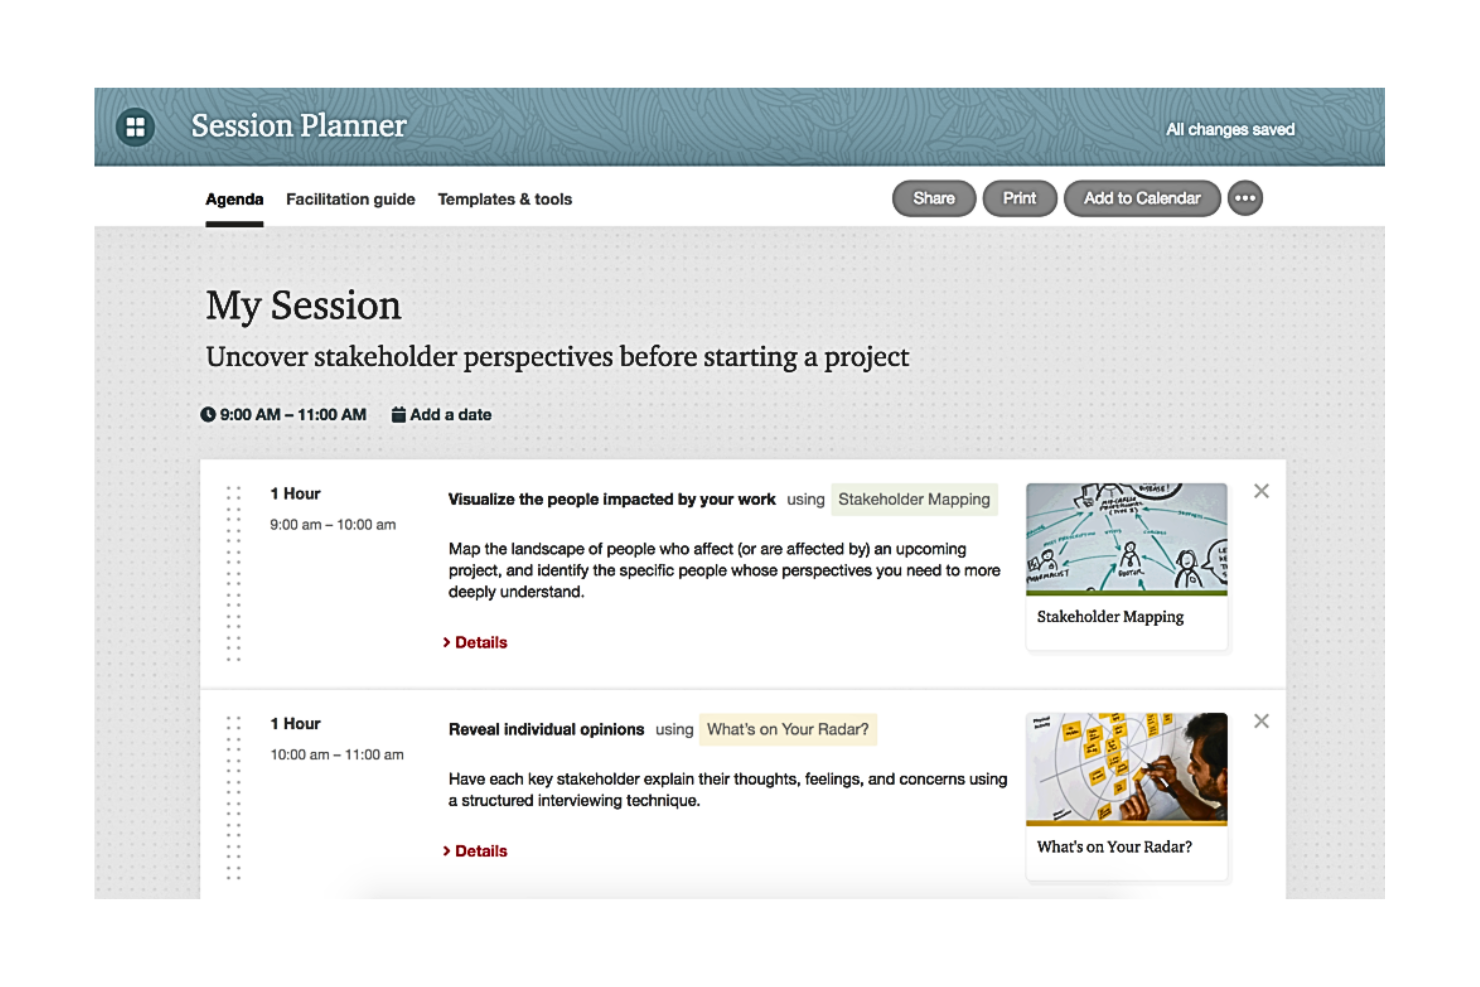Expand Details for the Reveal individual opinions activity
The width and height of the screenshot is (1480, 987).
[480, 851]
